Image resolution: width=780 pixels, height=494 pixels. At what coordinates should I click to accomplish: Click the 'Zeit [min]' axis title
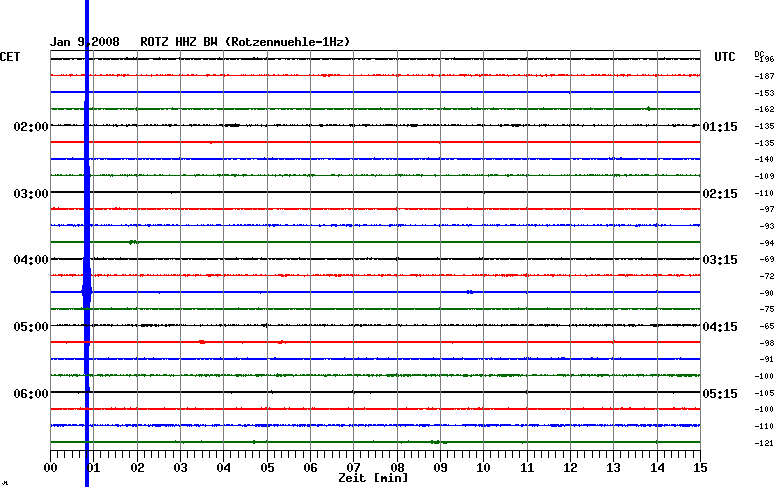click(373, 478)
